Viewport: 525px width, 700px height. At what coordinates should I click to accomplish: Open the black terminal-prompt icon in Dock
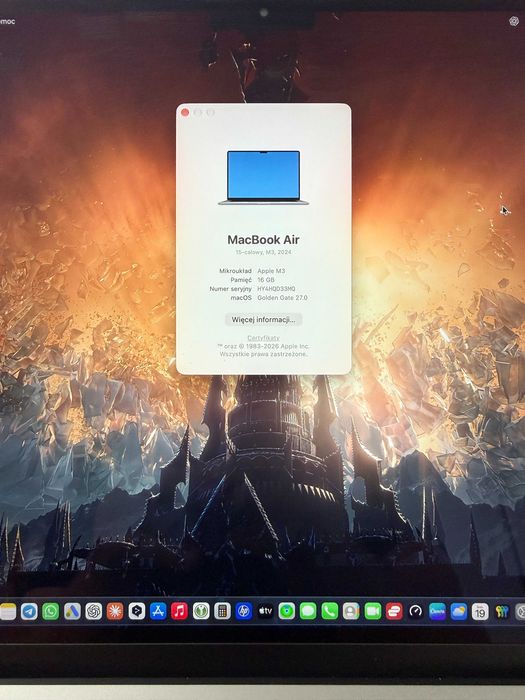[x=137, y=611]
